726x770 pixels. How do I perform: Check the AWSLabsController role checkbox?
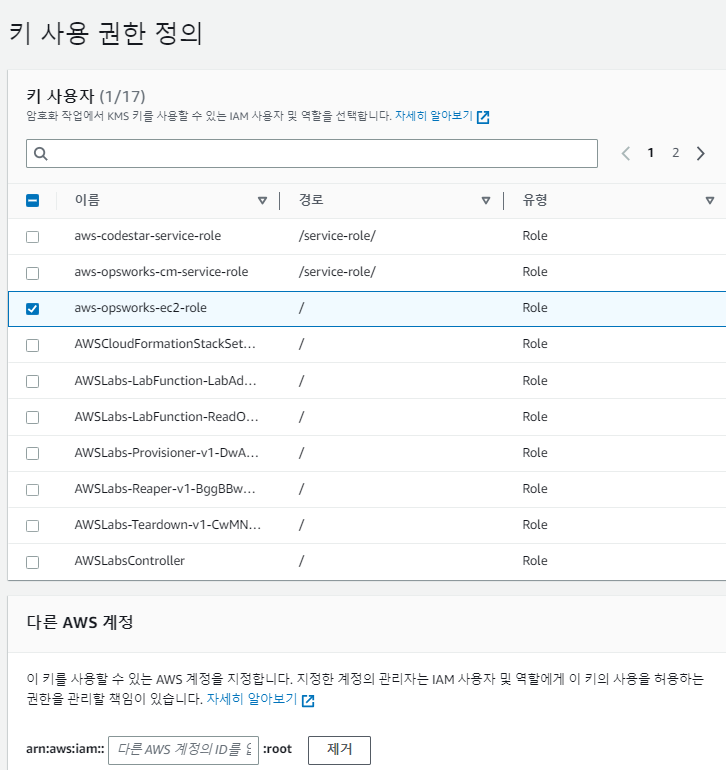[32, 562]
